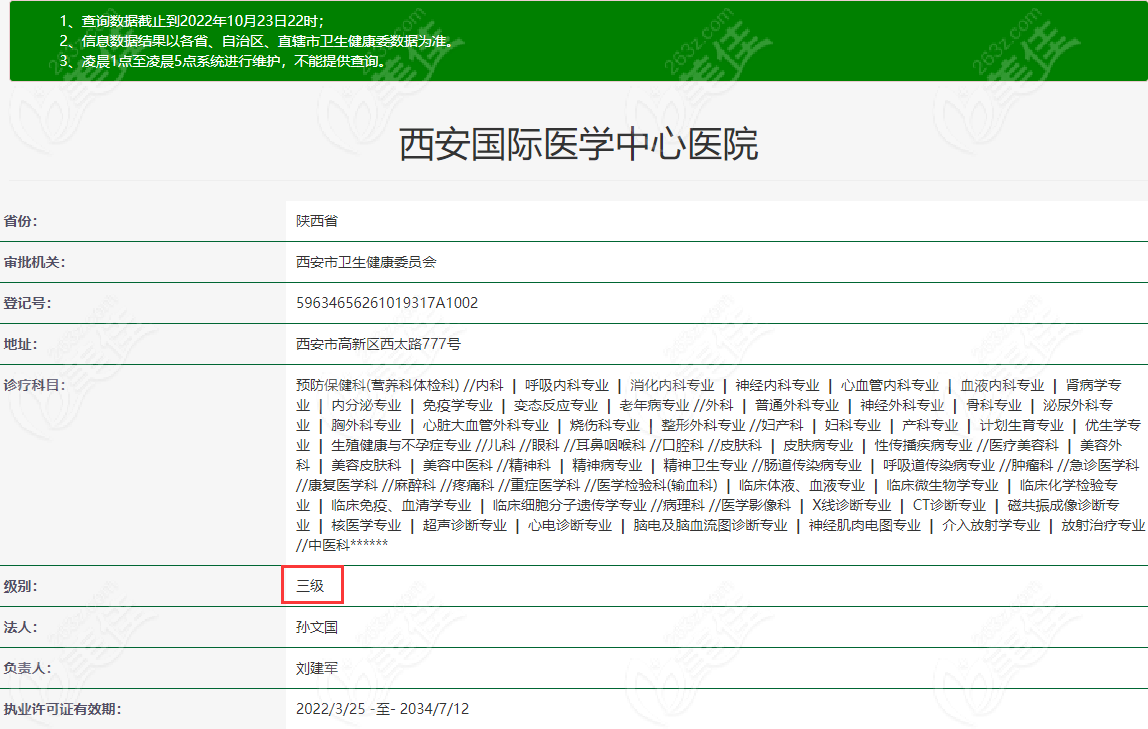Click notice line about 凌晨1点至凌晨5点 maintenance
Screen dimensions: 1148x729
[x=223, y=61]
